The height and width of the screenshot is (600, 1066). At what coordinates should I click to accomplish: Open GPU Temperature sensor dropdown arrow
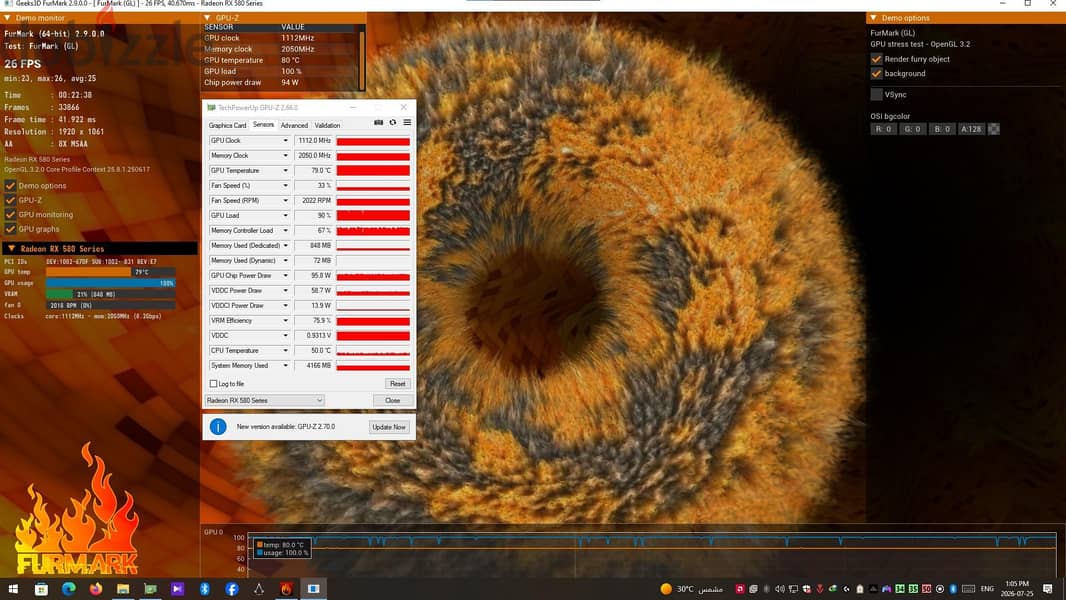click(286, 171)
